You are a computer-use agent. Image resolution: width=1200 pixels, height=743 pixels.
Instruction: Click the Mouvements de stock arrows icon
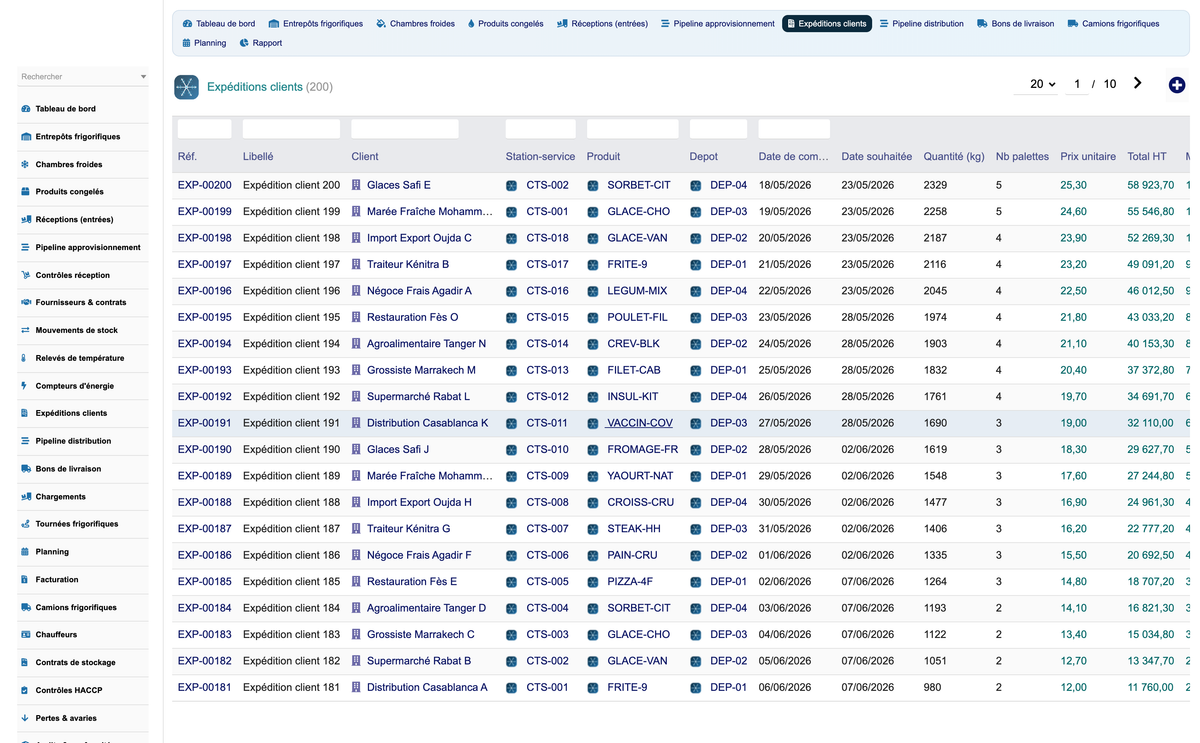click(25, 330)
